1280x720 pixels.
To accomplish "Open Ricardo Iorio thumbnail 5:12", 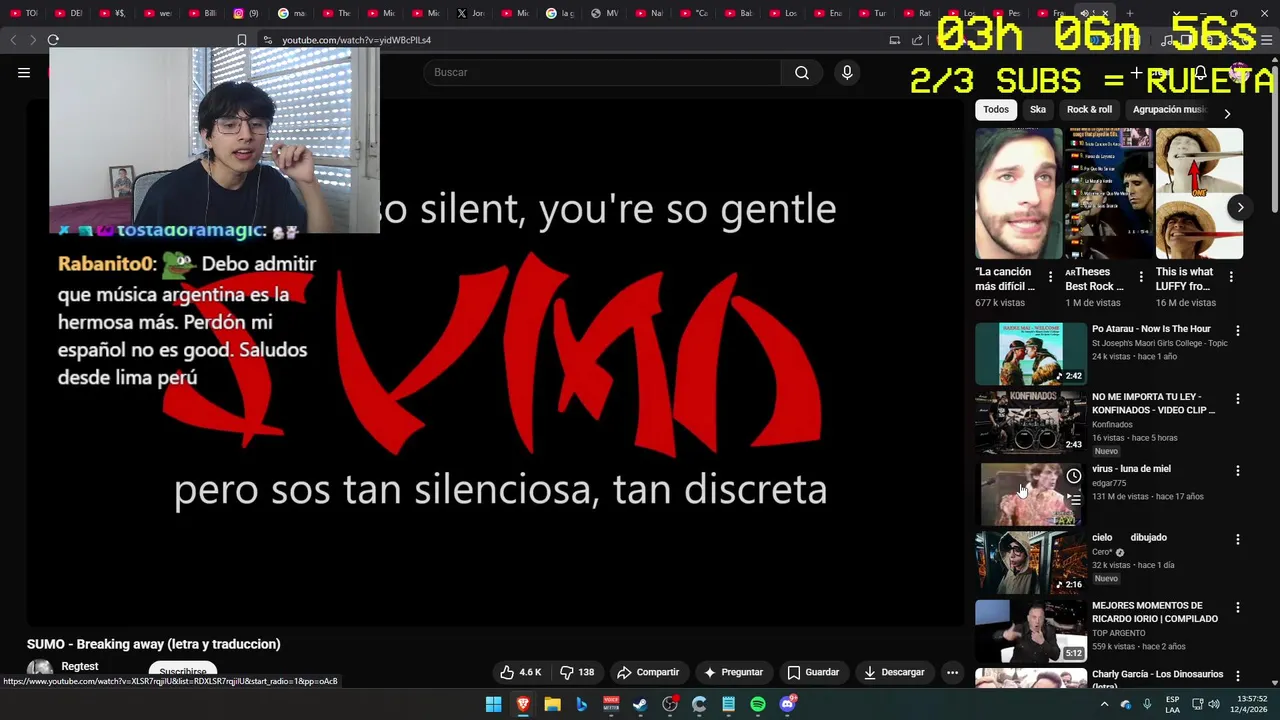I will coord(1031,630).
